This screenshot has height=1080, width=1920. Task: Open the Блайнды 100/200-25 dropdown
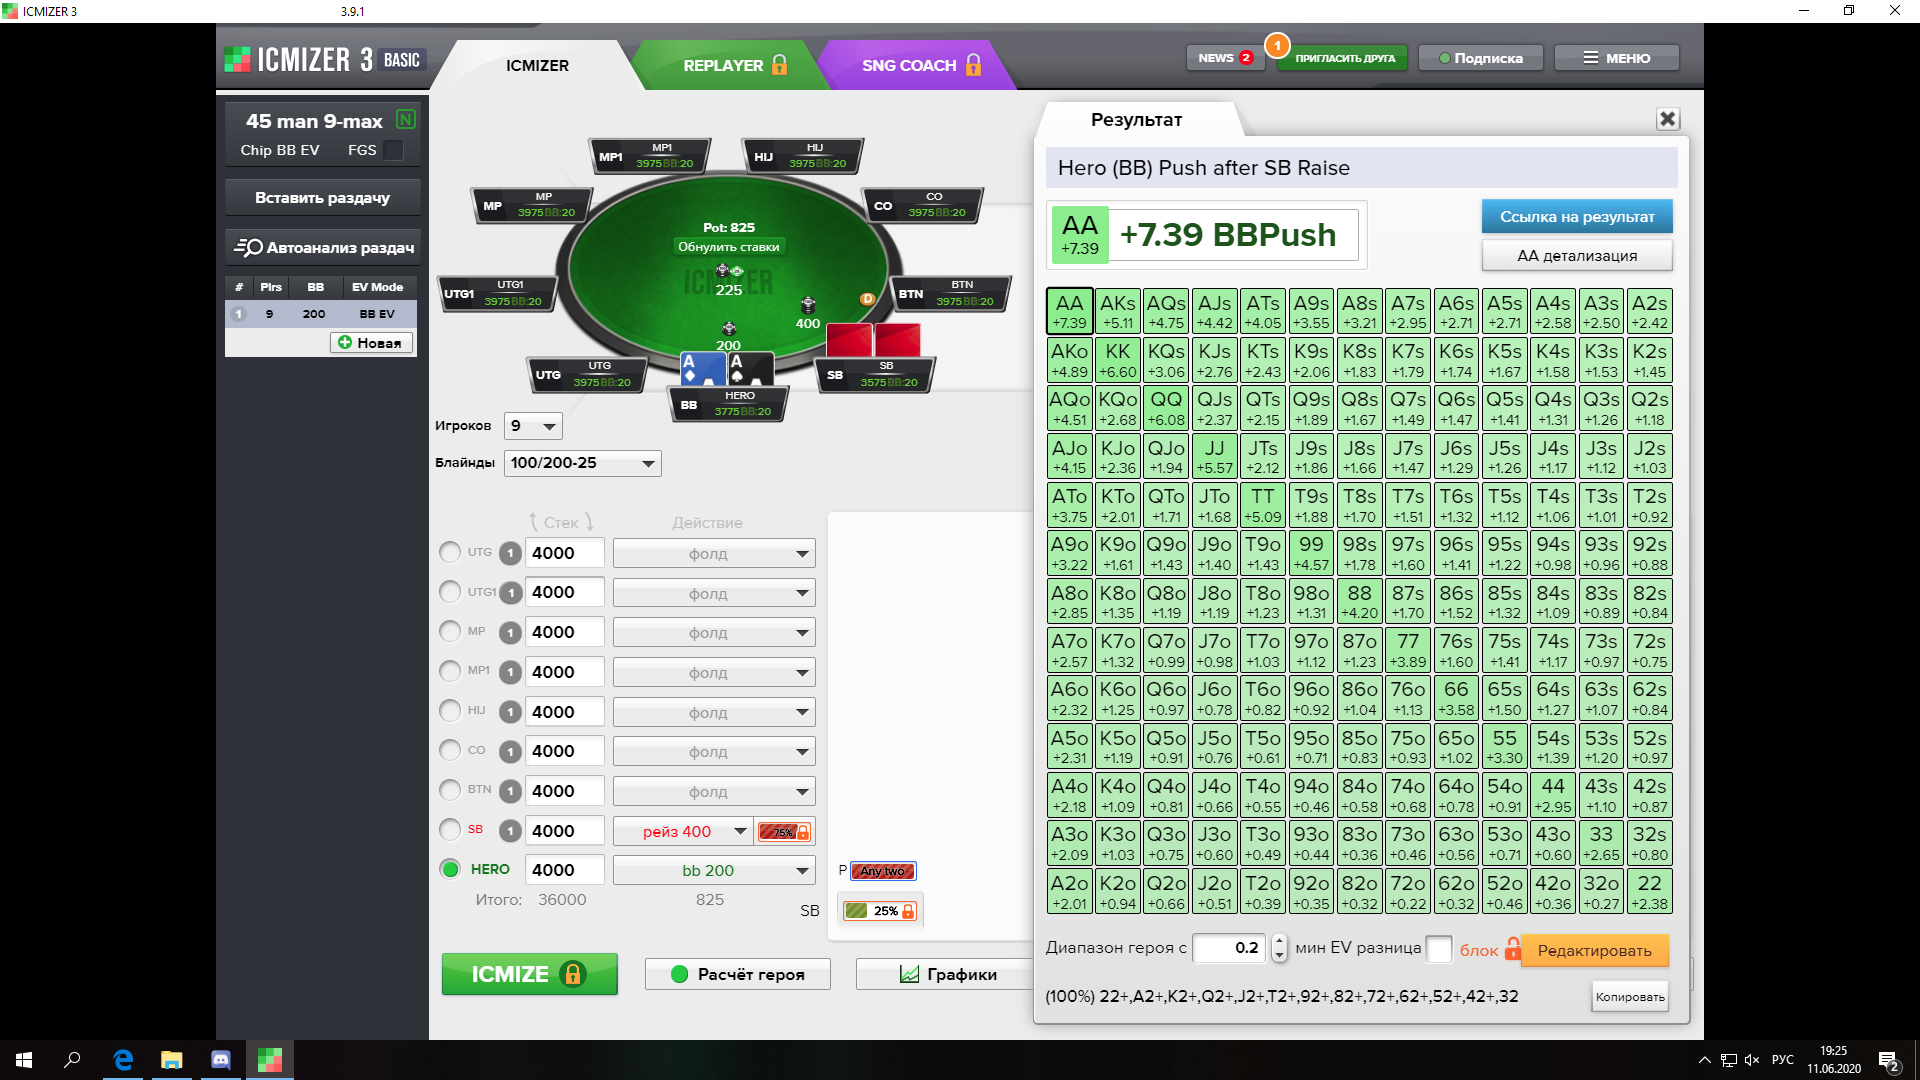point(582,463)
